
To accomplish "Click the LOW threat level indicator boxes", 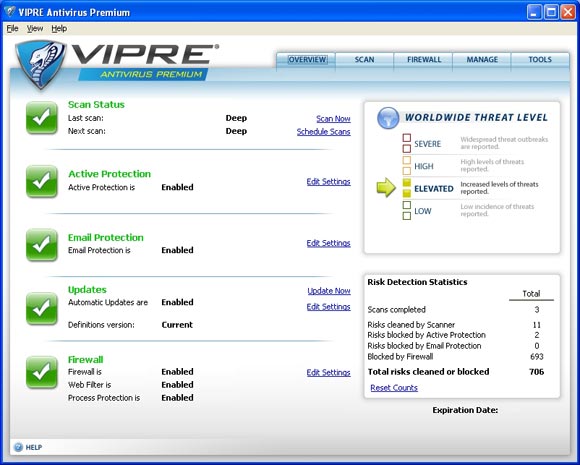I will (x=407, y=210).
